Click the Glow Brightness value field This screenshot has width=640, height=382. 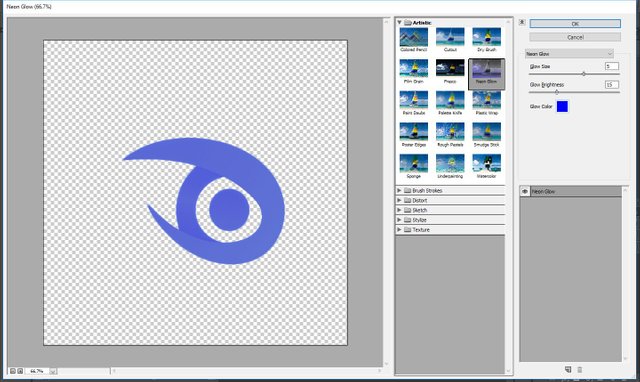(x=611, y=84)
